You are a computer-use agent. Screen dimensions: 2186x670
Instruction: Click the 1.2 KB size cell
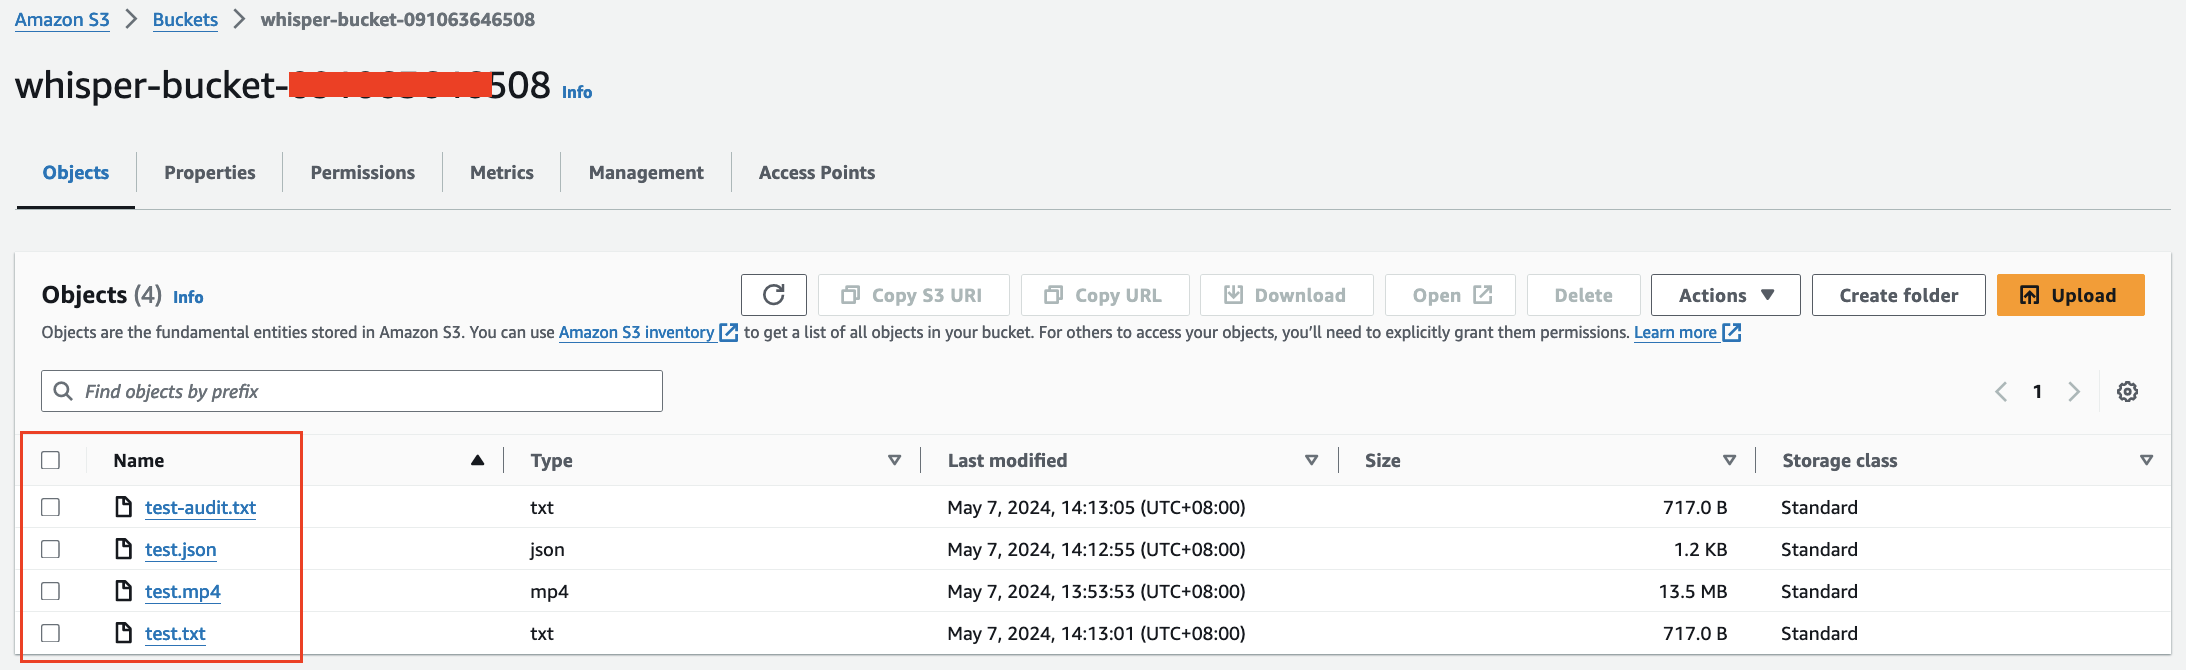[1700, 549]
